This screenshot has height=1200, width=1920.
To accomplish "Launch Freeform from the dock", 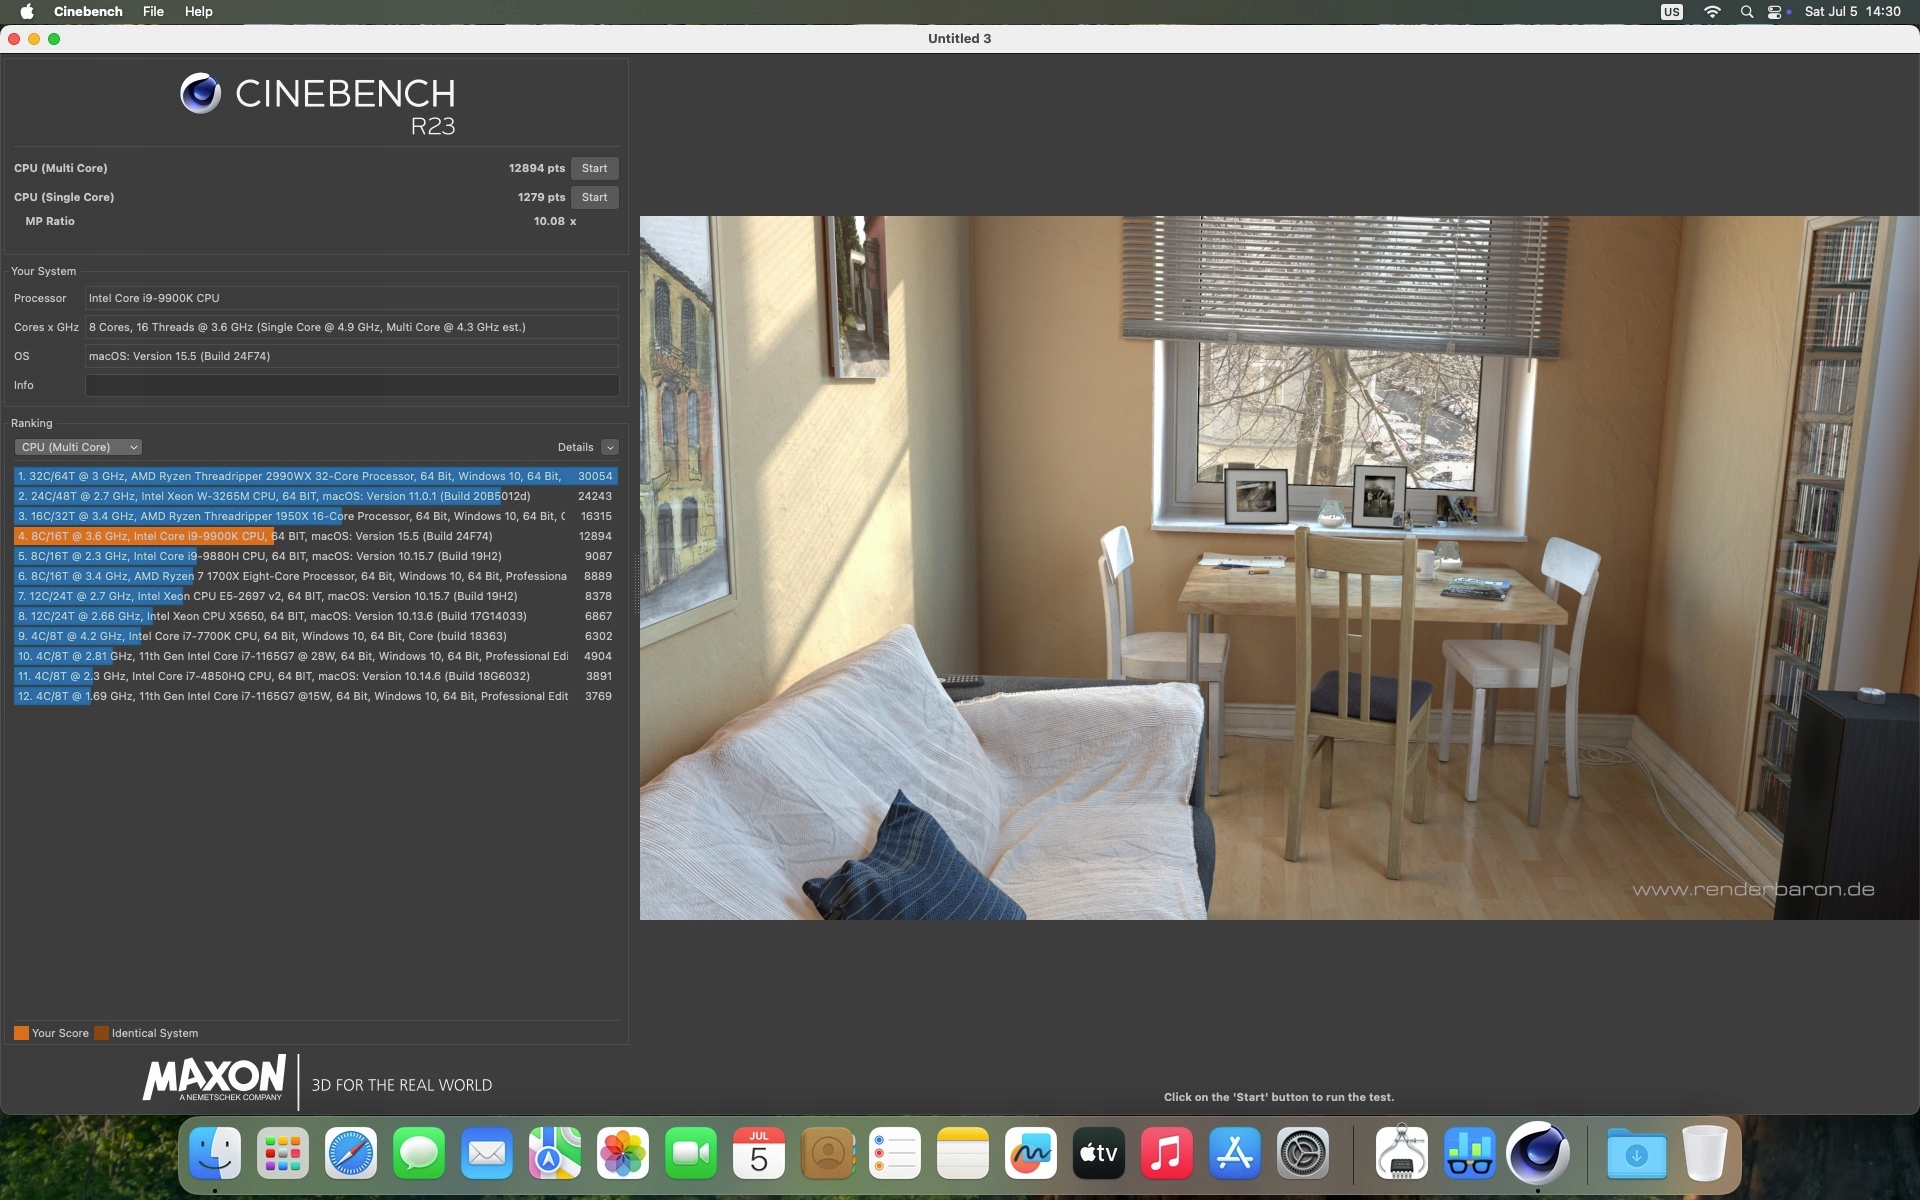I will tap(1031, 1153).
